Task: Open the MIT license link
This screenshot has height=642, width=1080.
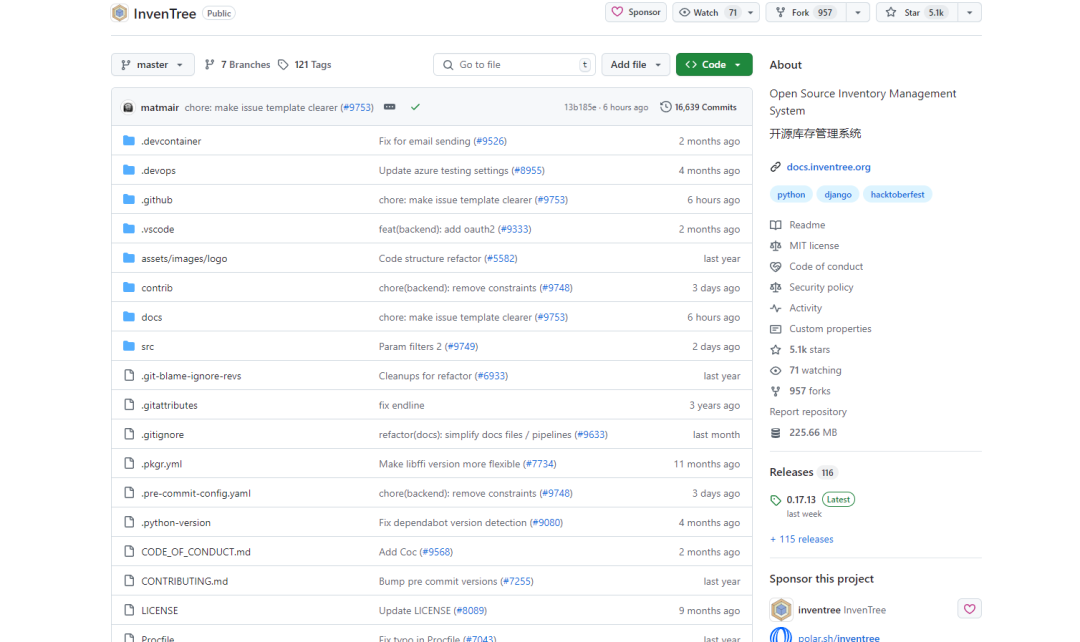Action: point(804,245)
